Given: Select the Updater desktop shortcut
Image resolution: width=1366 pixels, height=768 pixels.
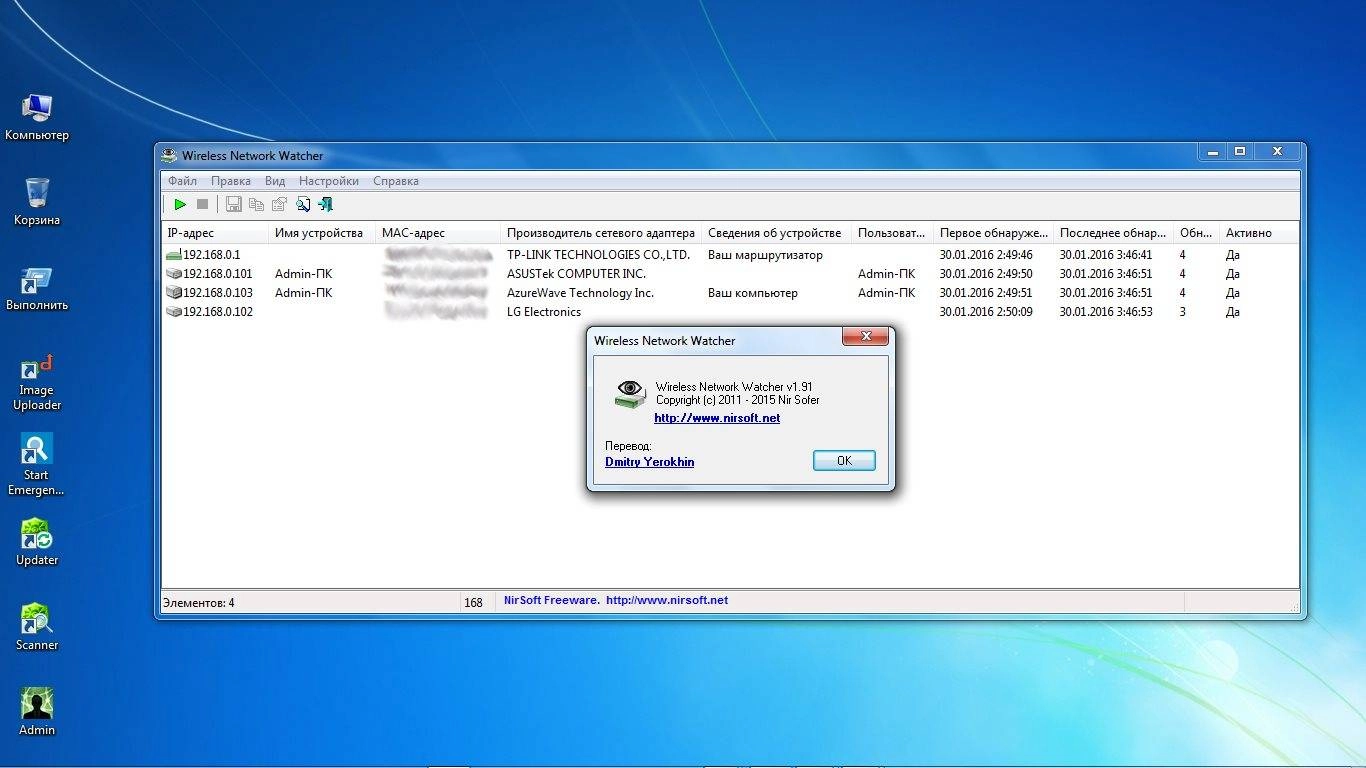Looking at the screenshot, I should (37, 541).
